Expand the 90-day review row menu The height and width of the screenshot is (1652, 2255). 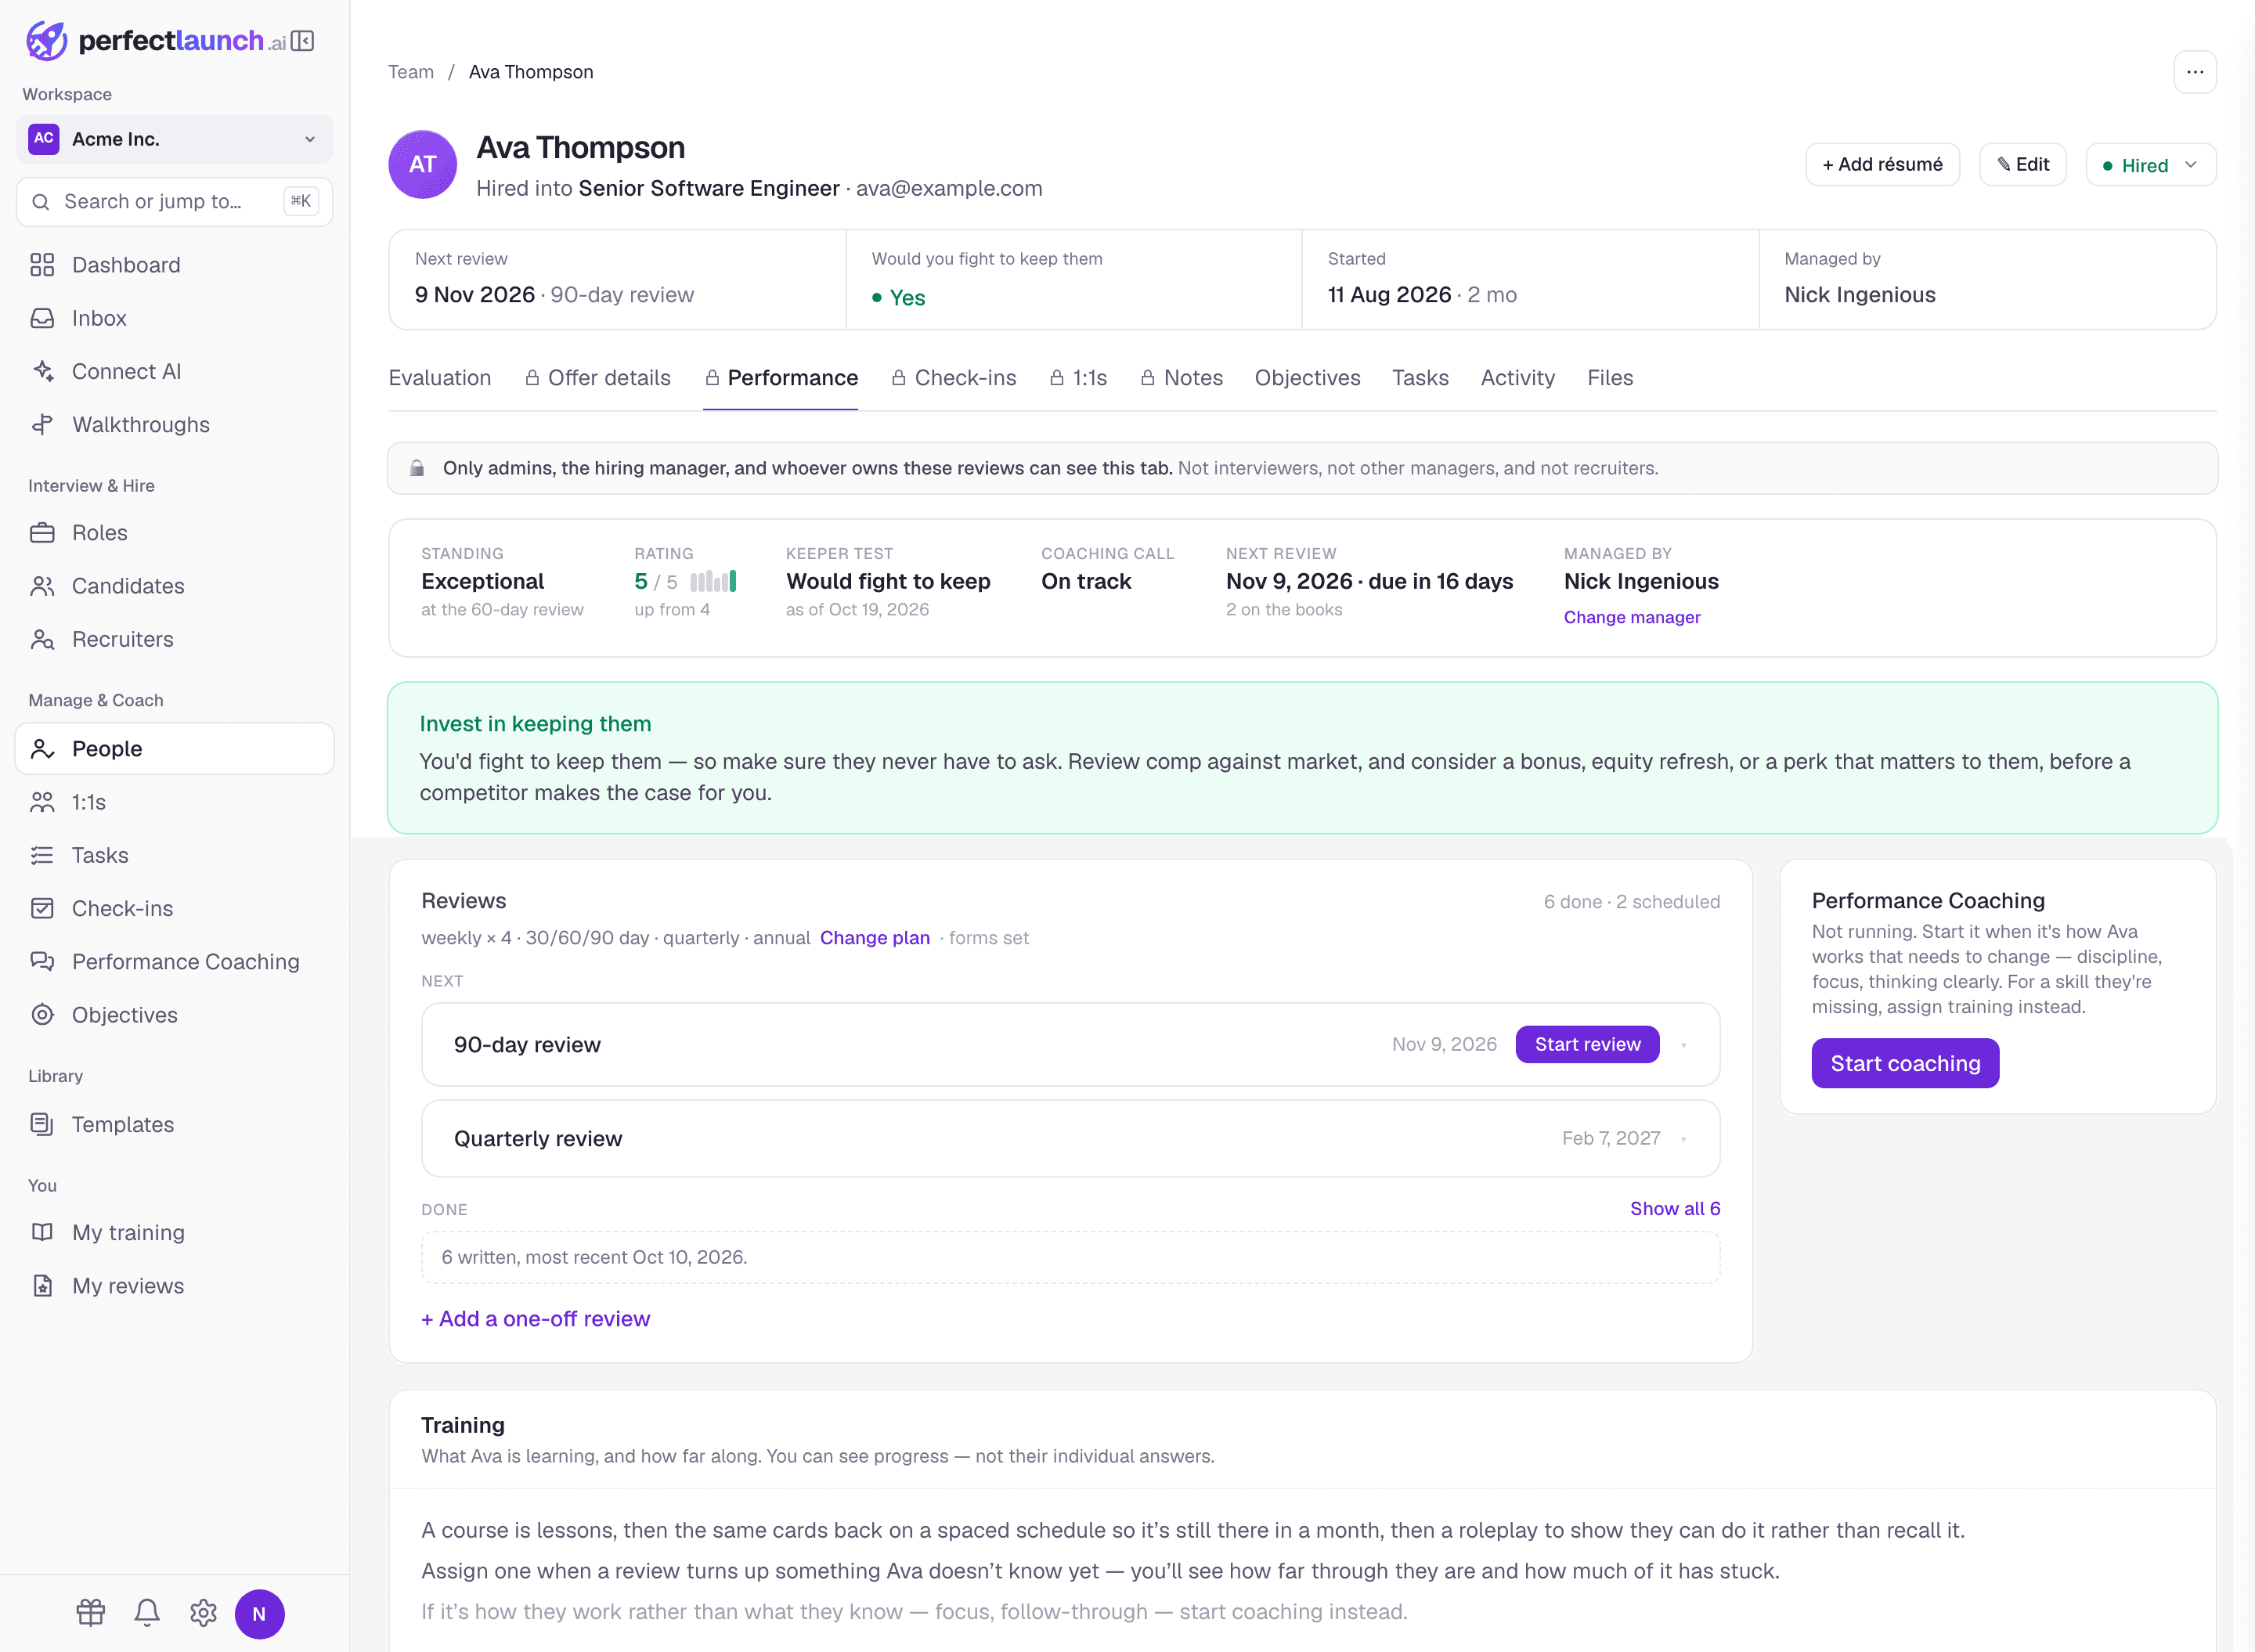coord(1684,1045)
